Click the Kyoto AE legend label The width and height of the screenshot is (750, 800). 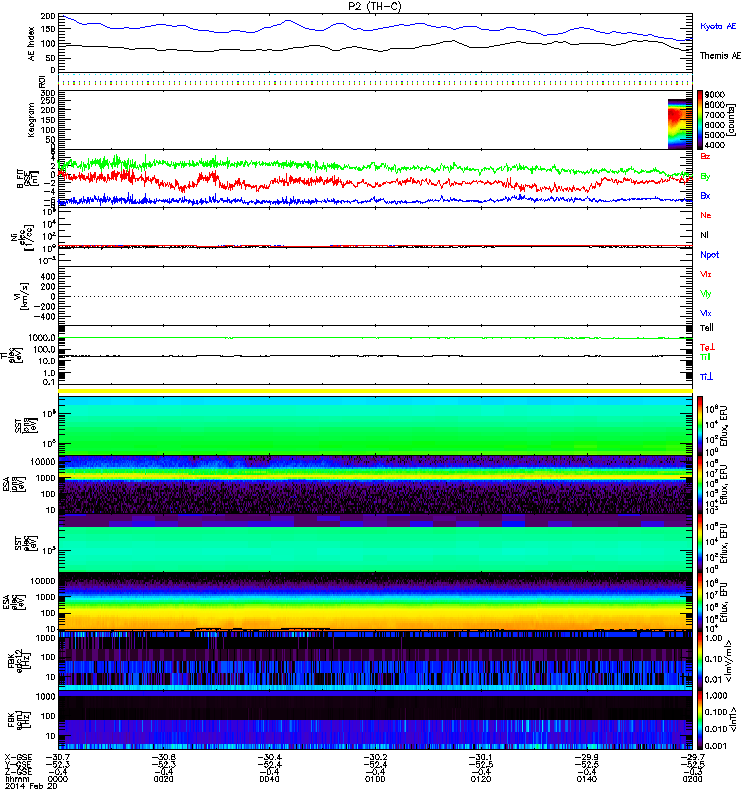718,26
